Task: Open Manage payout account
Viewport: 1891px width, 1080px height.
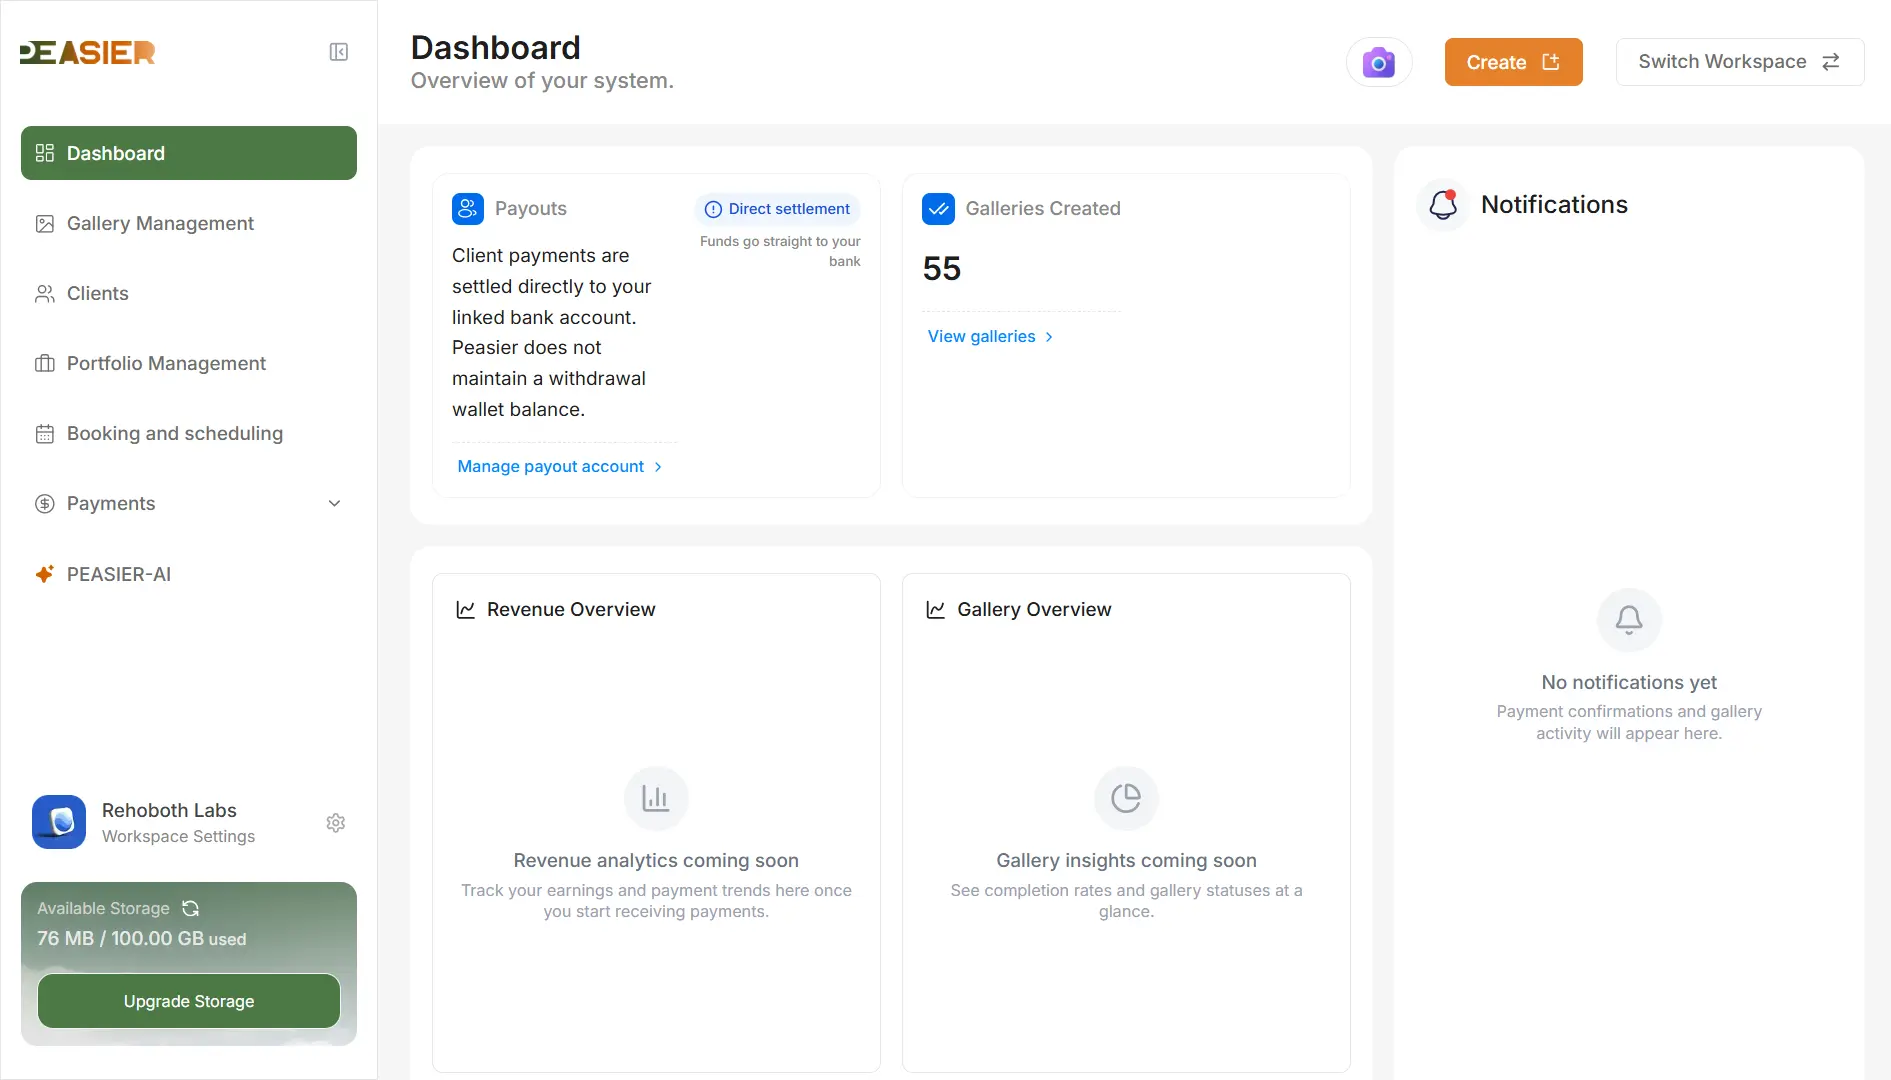Action: [551, 466]
